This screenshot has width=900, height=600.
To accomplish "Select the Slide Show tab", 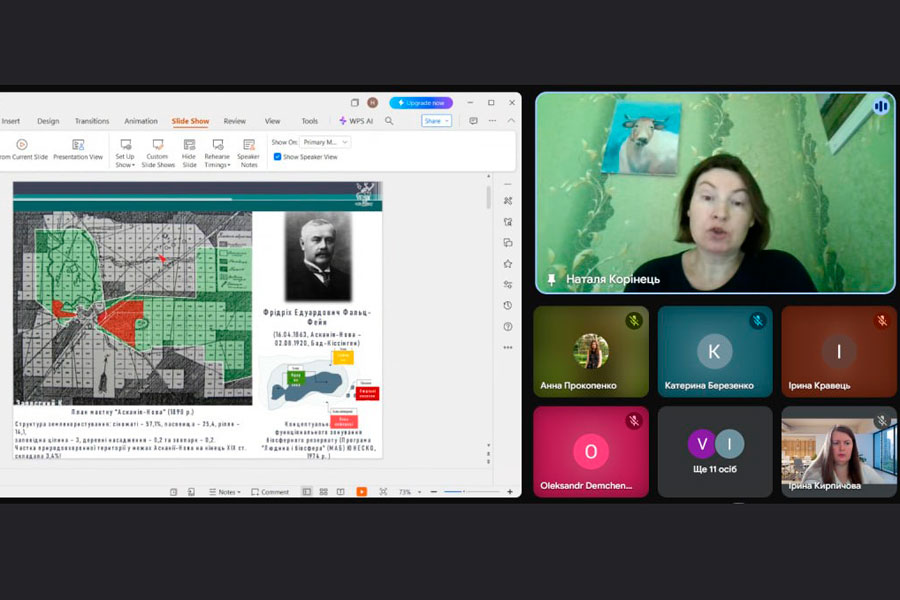I will (191, 121).
